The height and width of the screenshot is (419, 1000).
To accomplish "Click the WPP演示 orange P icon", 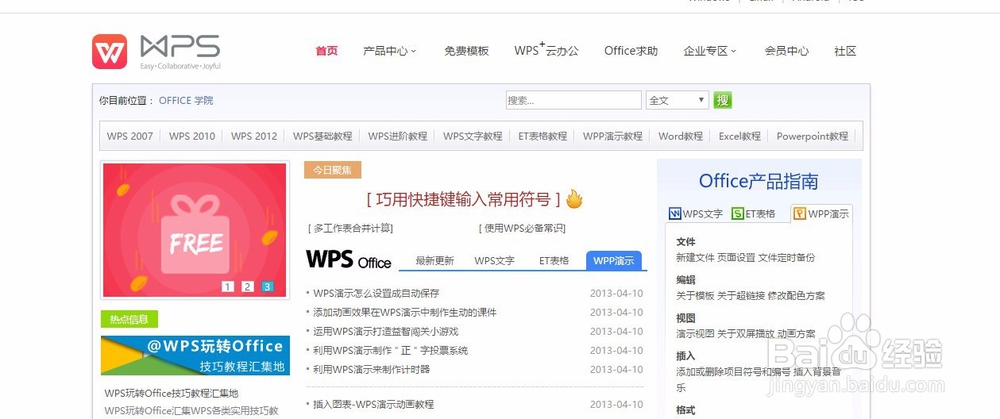I will [800, 214].
